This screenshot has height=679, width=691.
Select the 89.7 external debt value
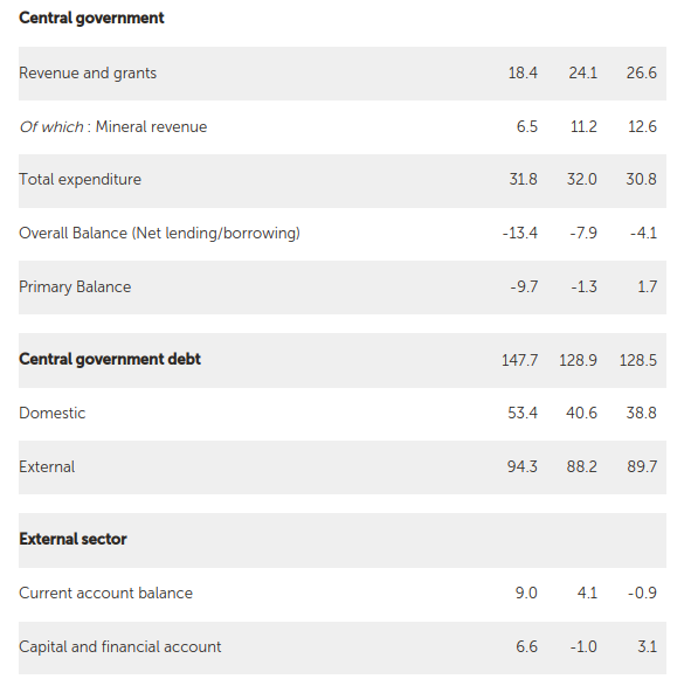pos(641,467)
